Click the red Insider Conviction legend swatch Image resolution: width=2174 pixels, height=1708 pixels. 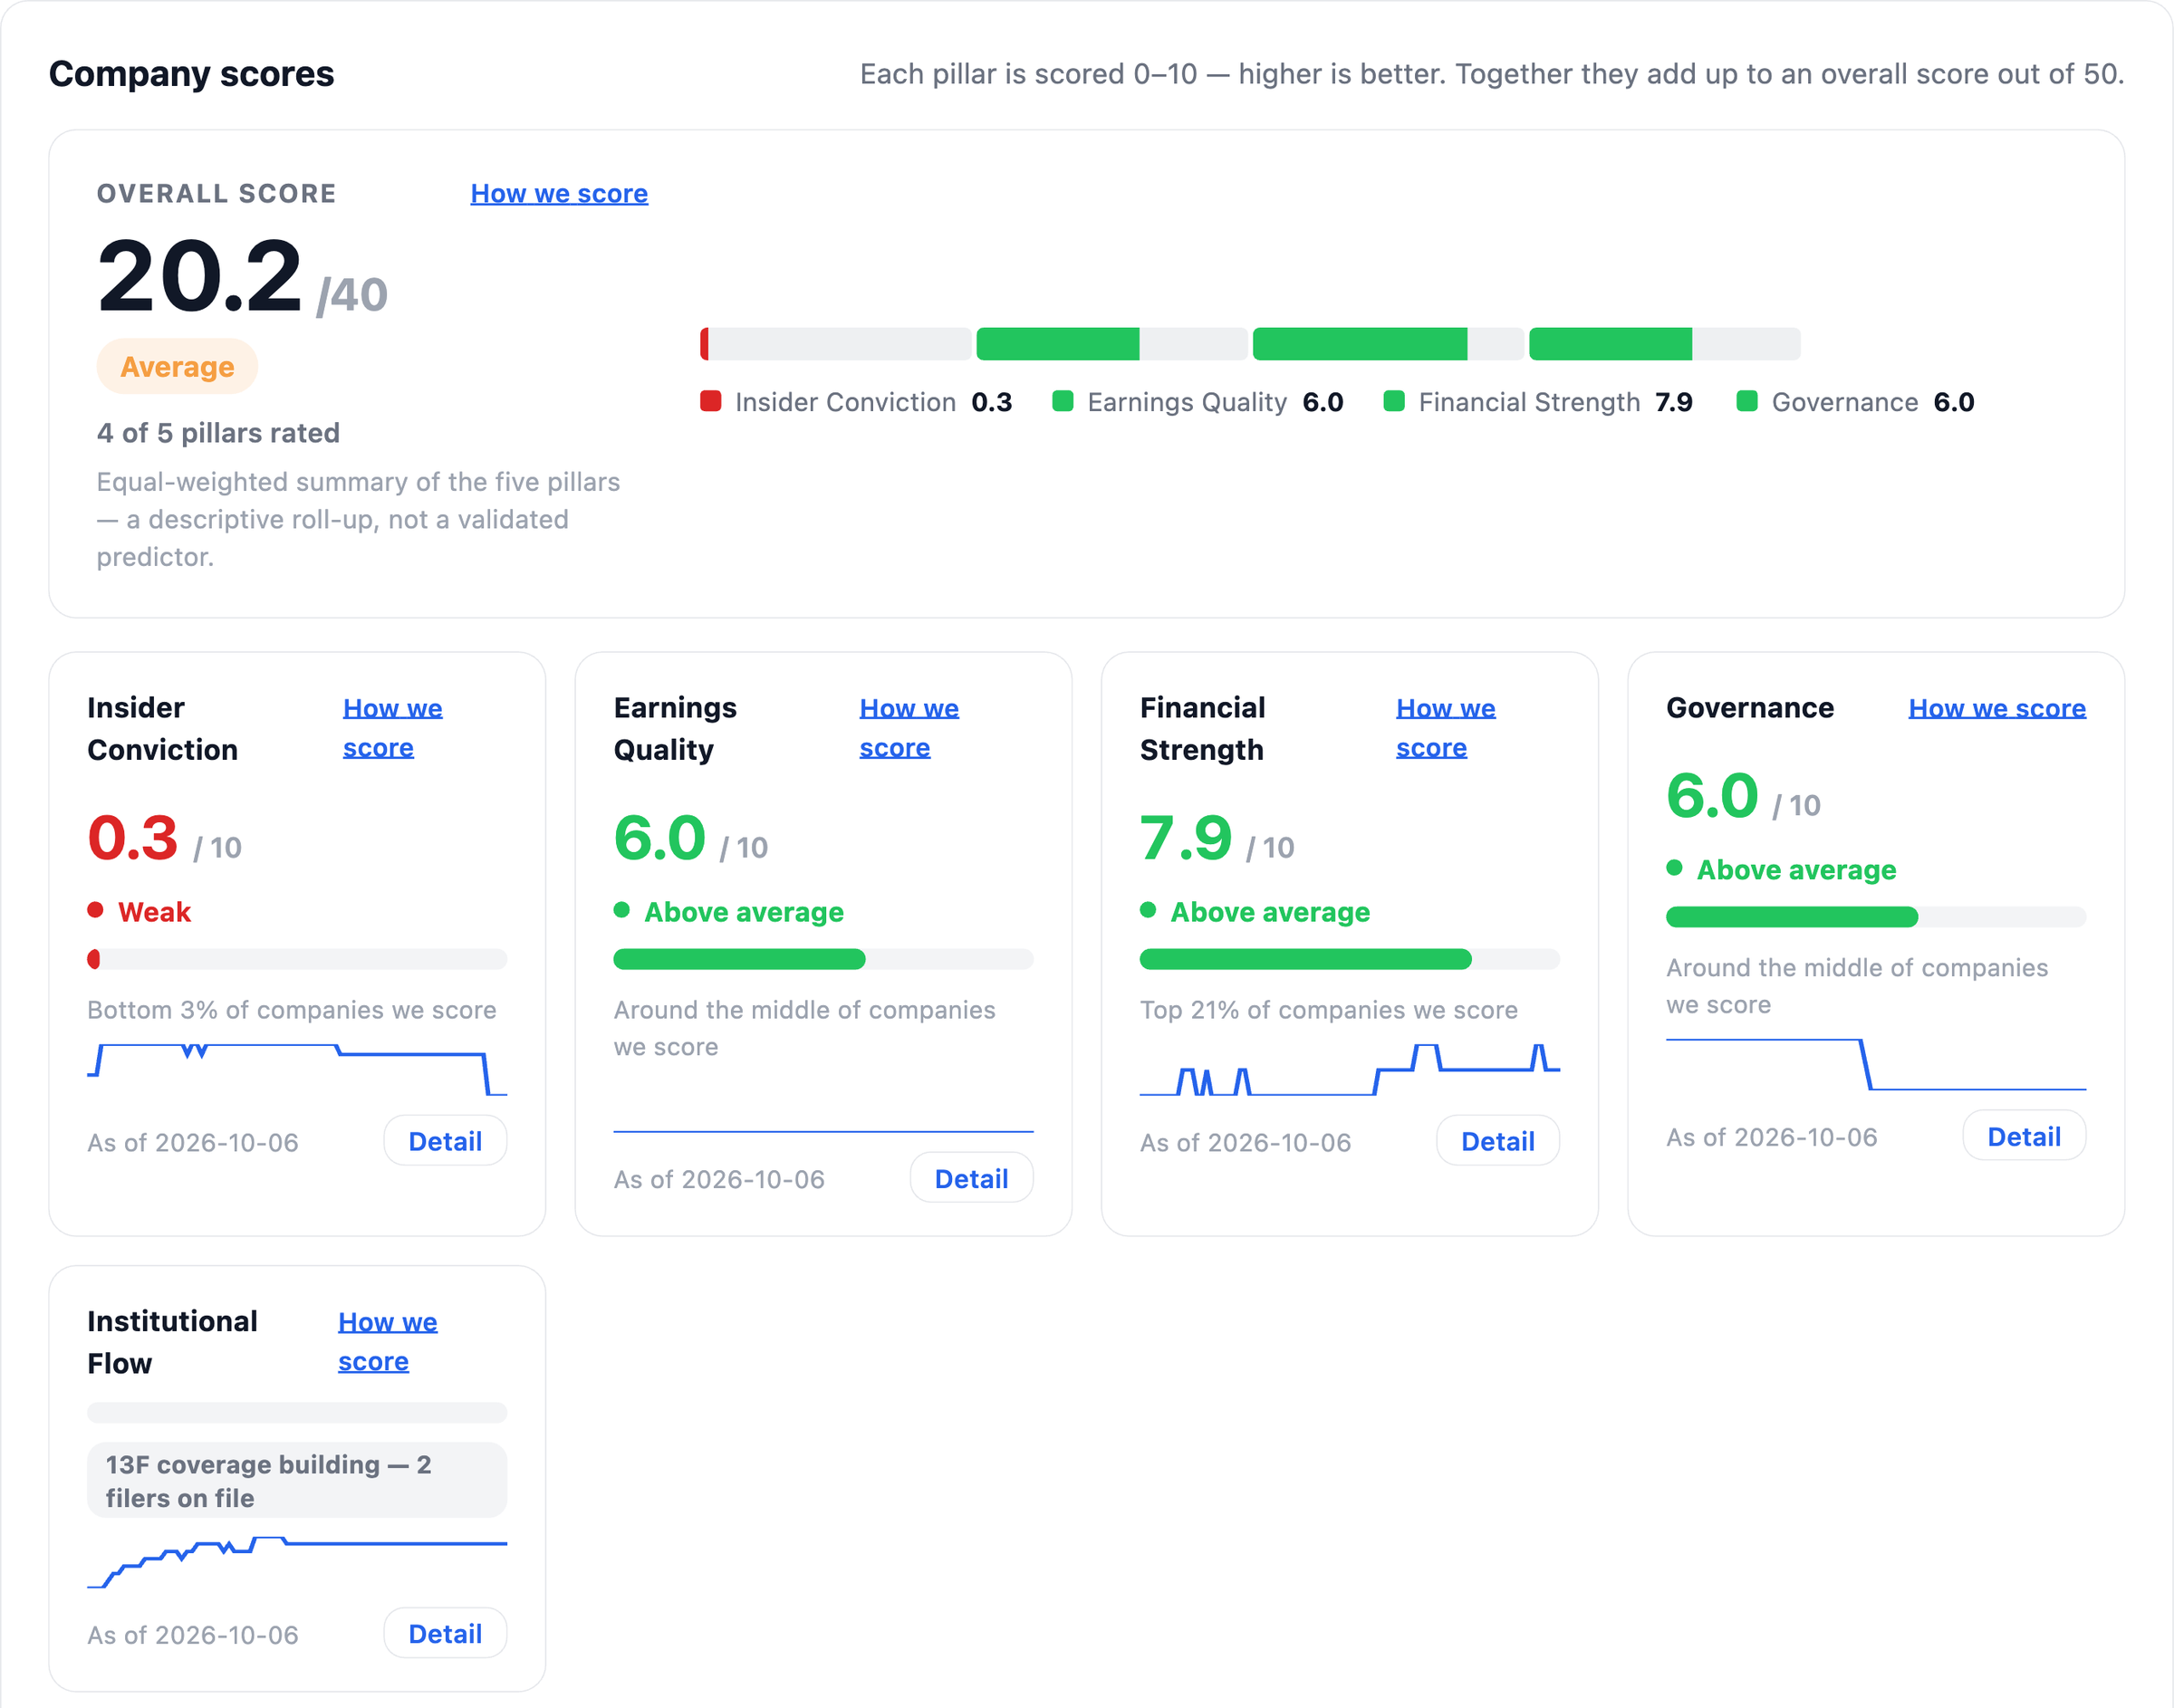(x=710, y=401)
